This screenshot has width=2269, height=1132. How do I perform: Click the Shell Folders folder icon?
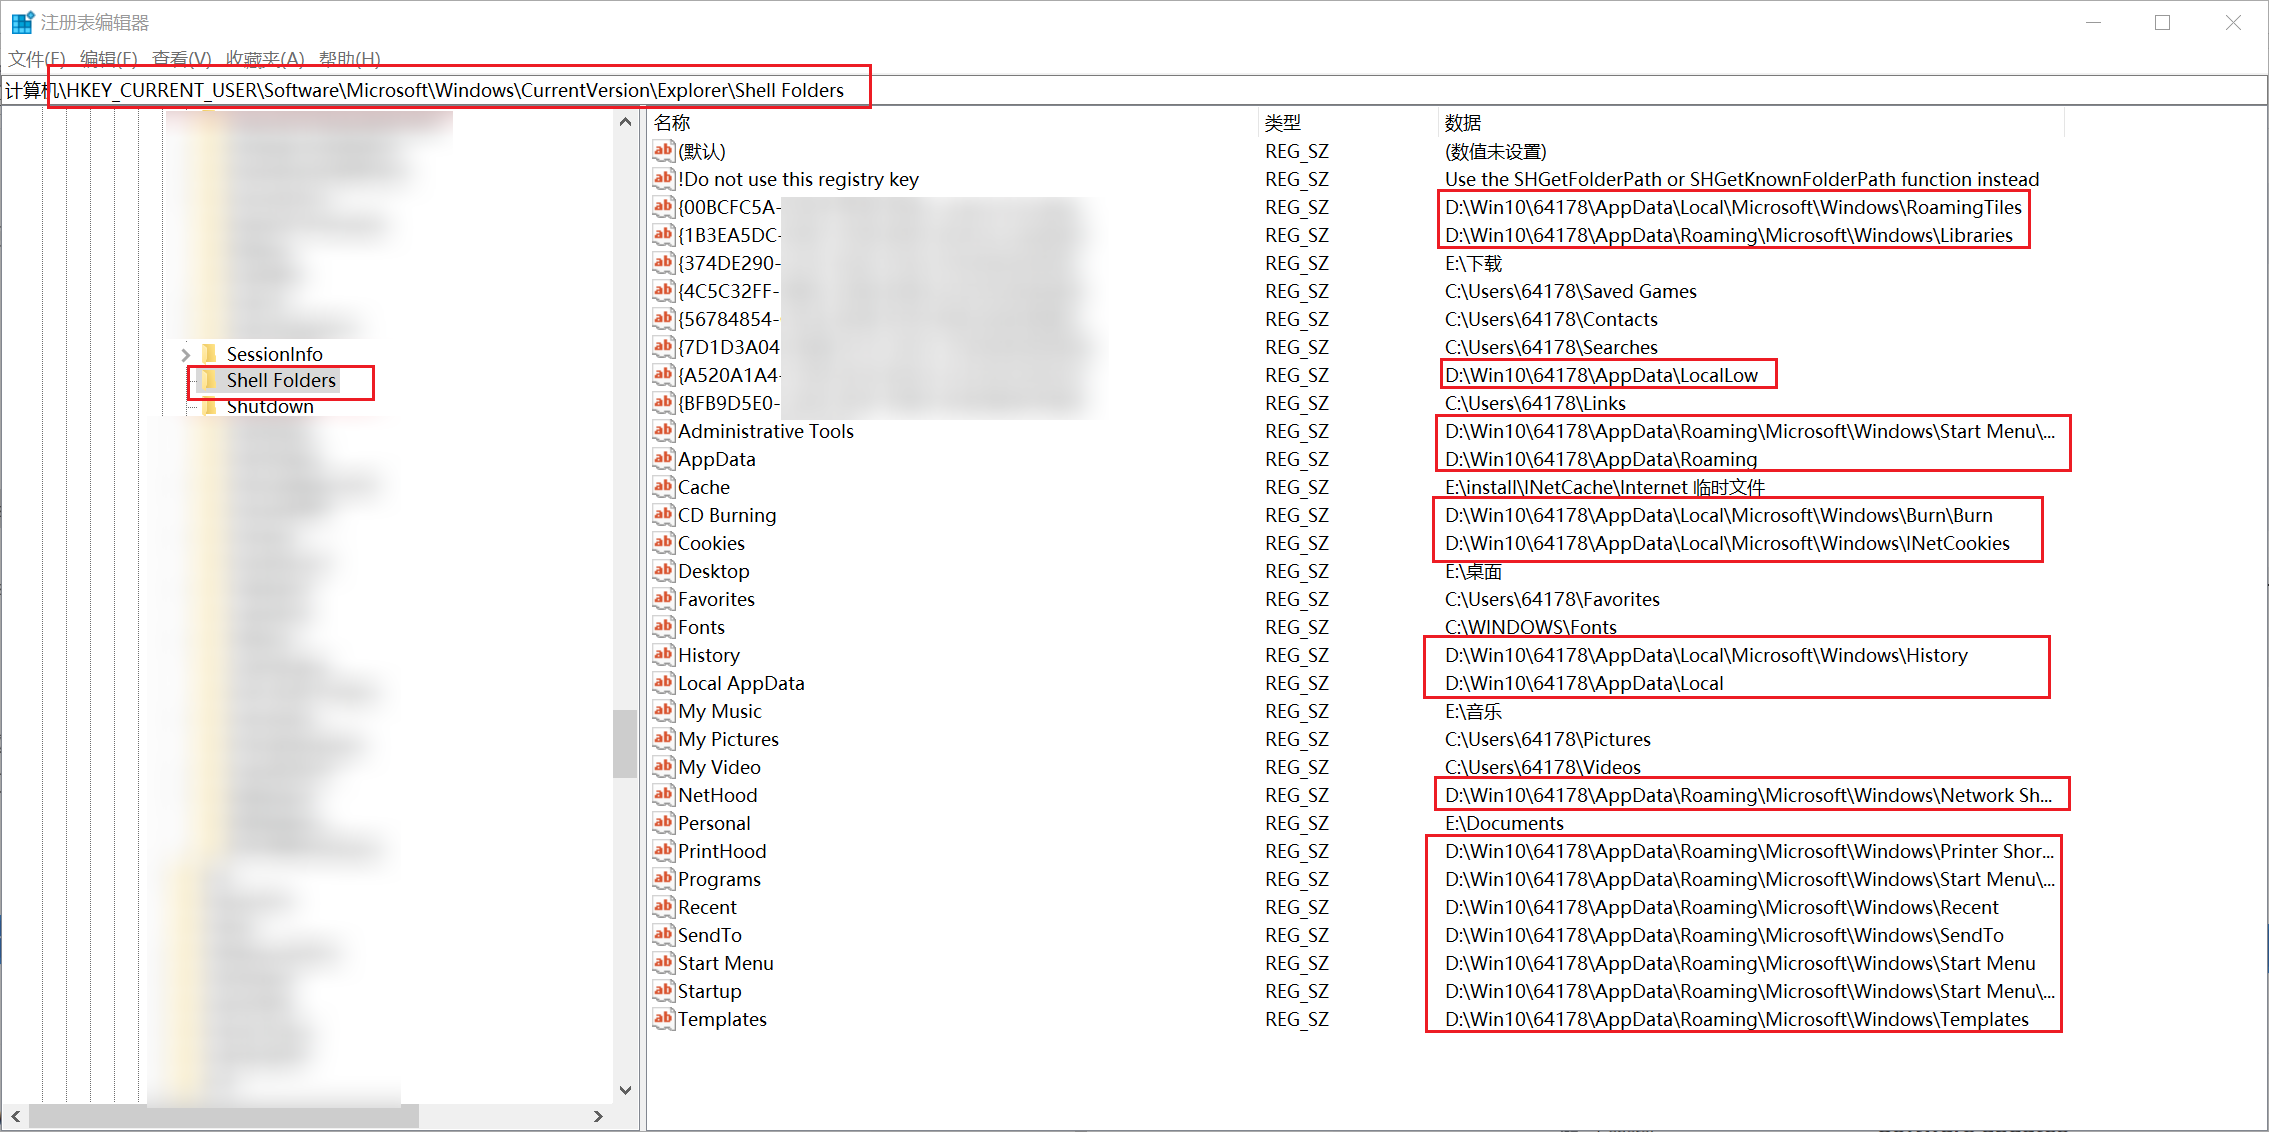pyautogui.click(x=210, y=380)
